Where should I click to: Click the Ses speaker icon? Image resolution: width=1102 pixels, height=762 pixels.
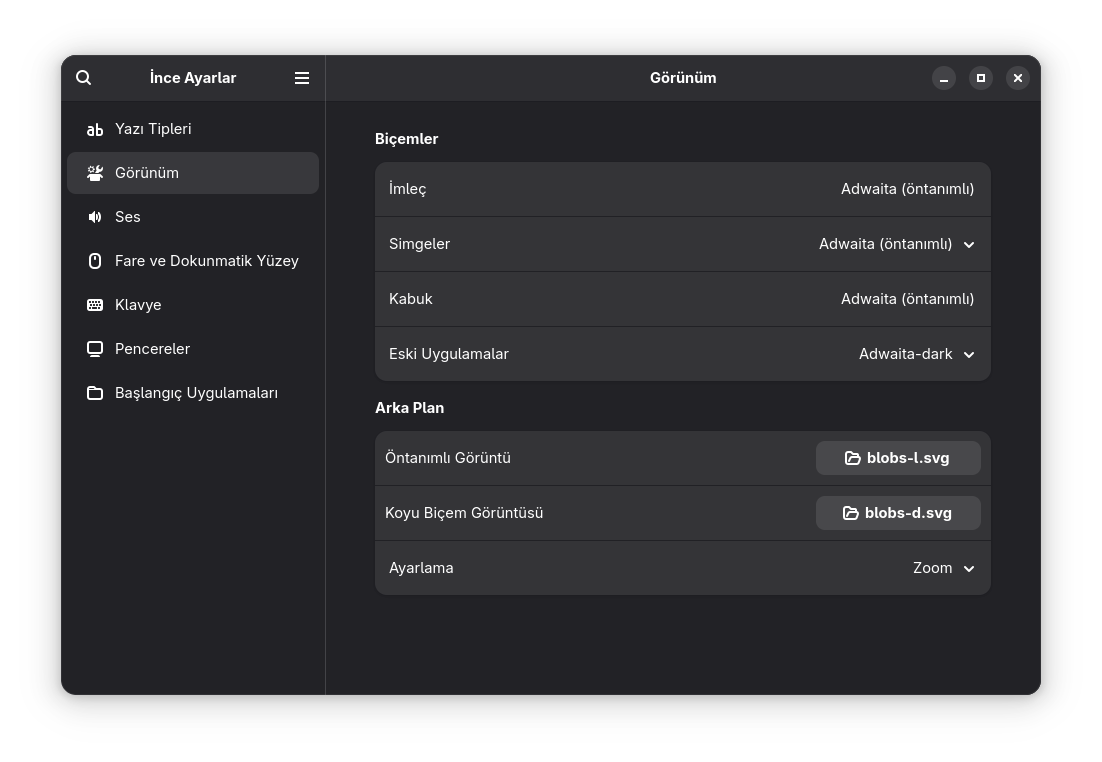(95, 217)
